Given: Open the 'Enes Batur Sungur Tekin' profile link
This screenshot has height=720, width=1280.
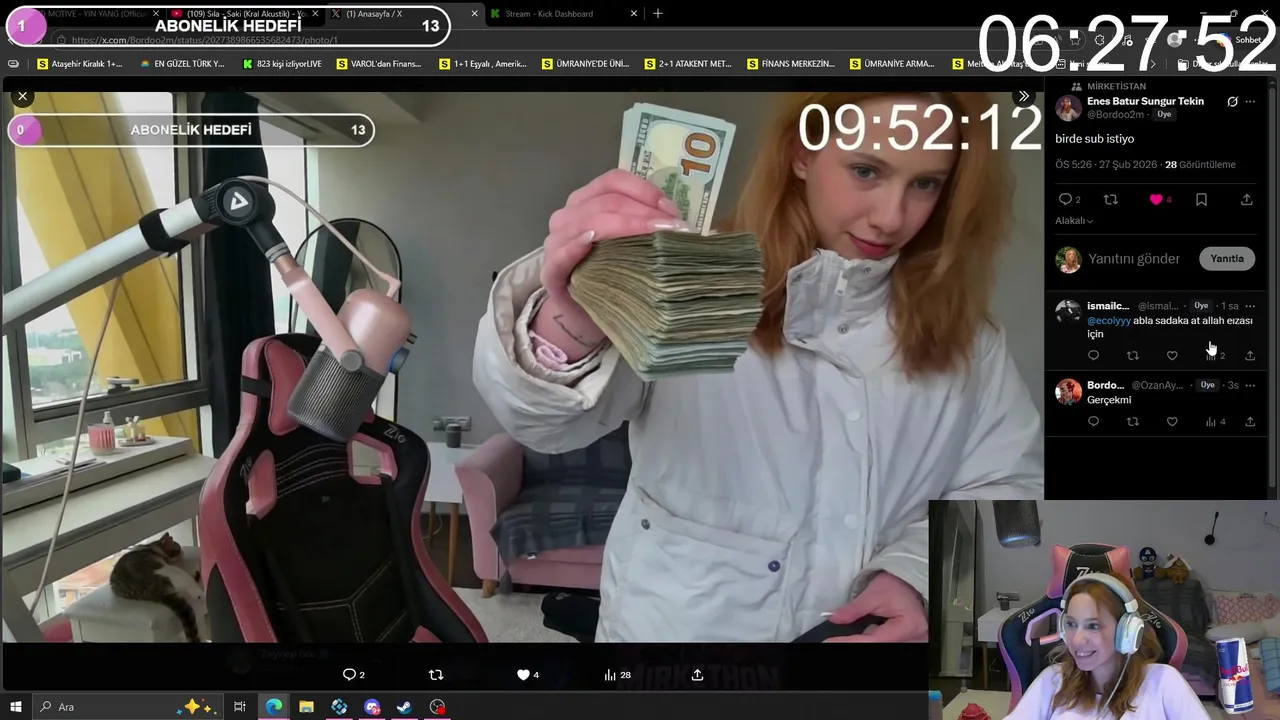Looking at the screenshot, I should [1145, 101].
